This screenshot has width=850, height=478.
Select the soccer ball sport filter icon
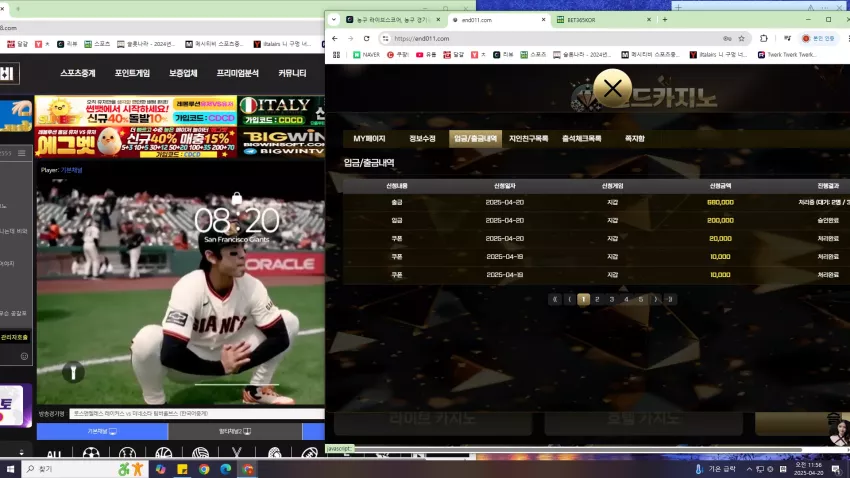pos(91,453)
